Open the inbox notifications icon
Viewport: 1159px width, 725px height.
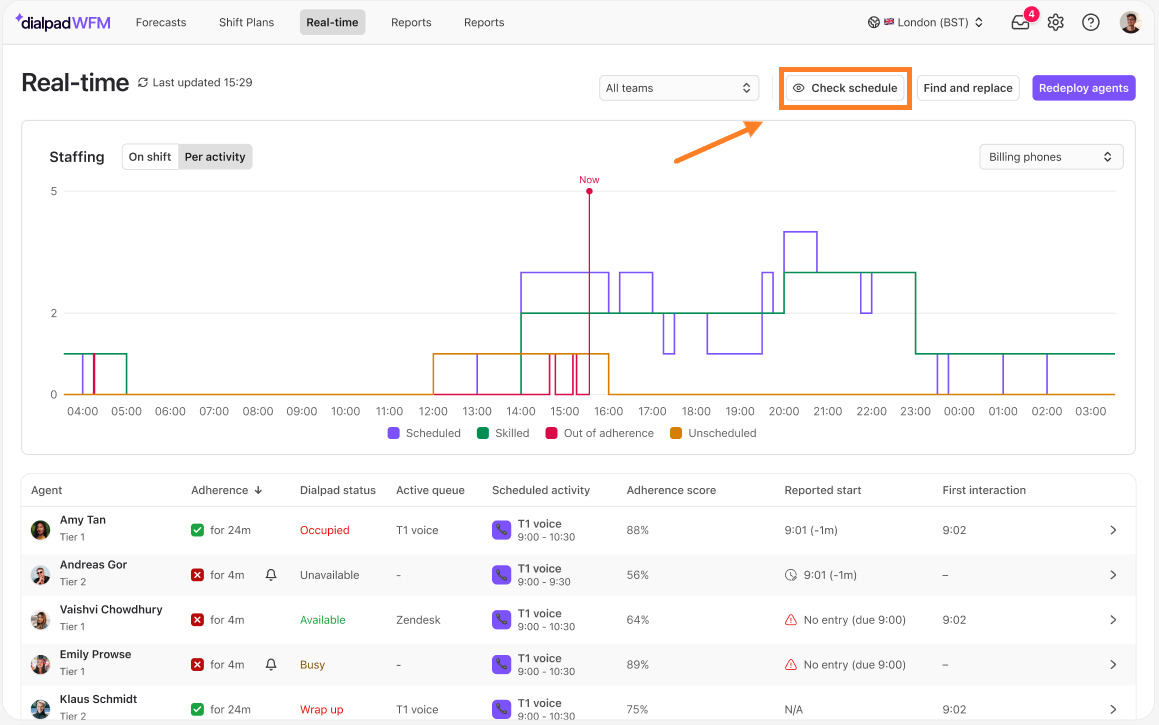[x=1021, y=22]
